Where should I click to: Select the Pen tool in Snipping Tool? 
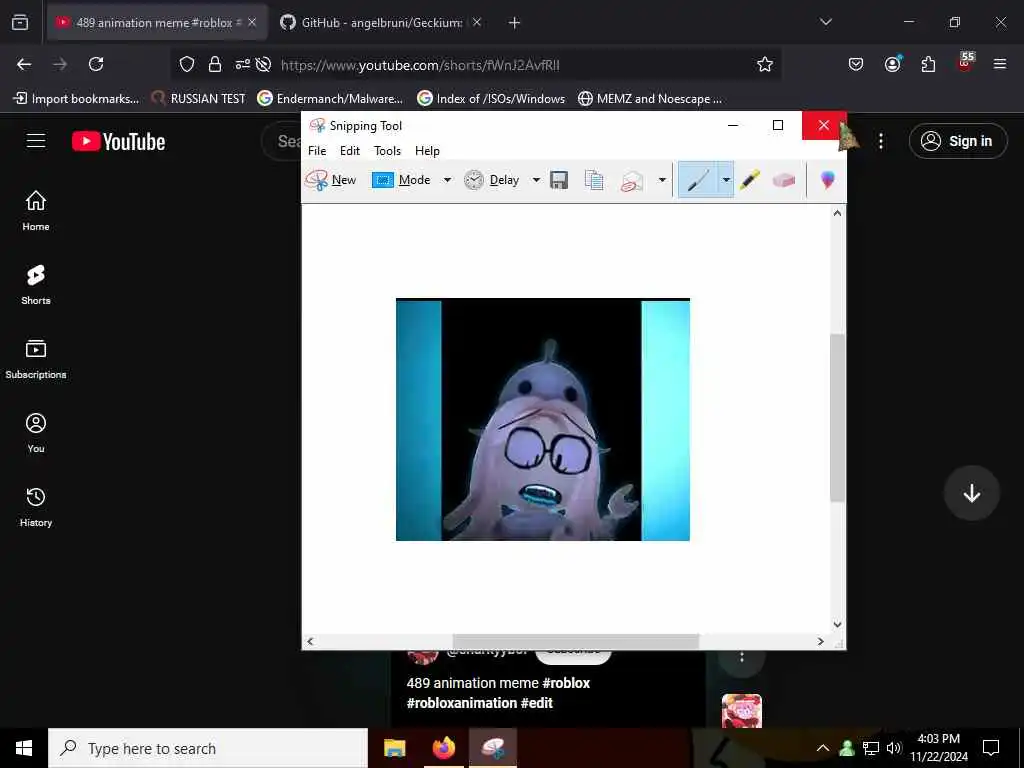point(698,180)
